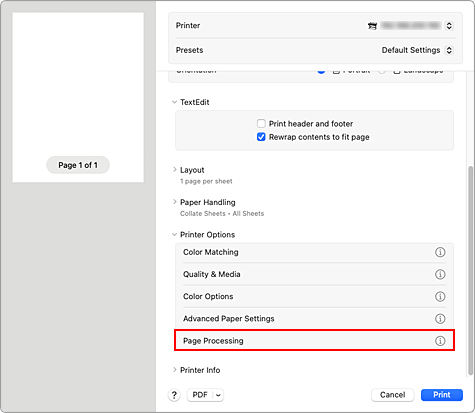Click the info icon beside Color Matching
Viewport: 475px width, 413px height.
click(440, 252)
